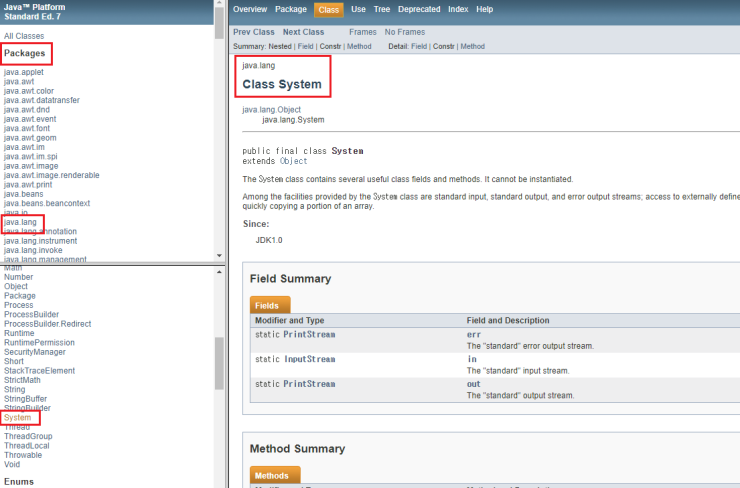Click the packages list scrollbar thumb
The image size is (740, 488).
coord(219,23)
